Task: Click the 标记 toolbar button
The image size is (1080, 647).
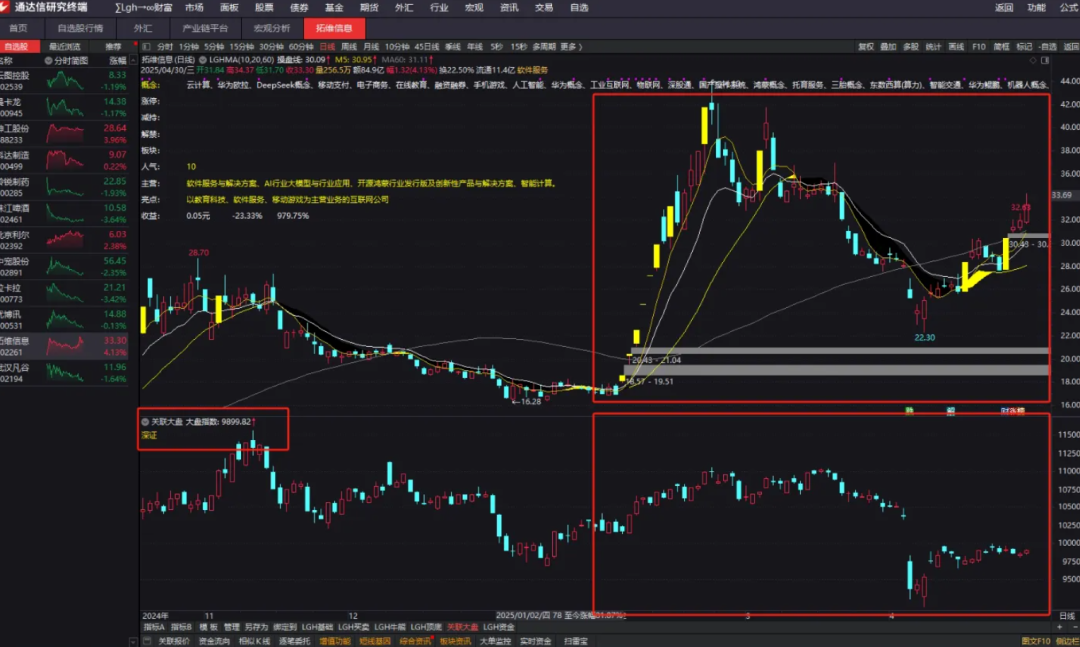Action: [1024, 47]
